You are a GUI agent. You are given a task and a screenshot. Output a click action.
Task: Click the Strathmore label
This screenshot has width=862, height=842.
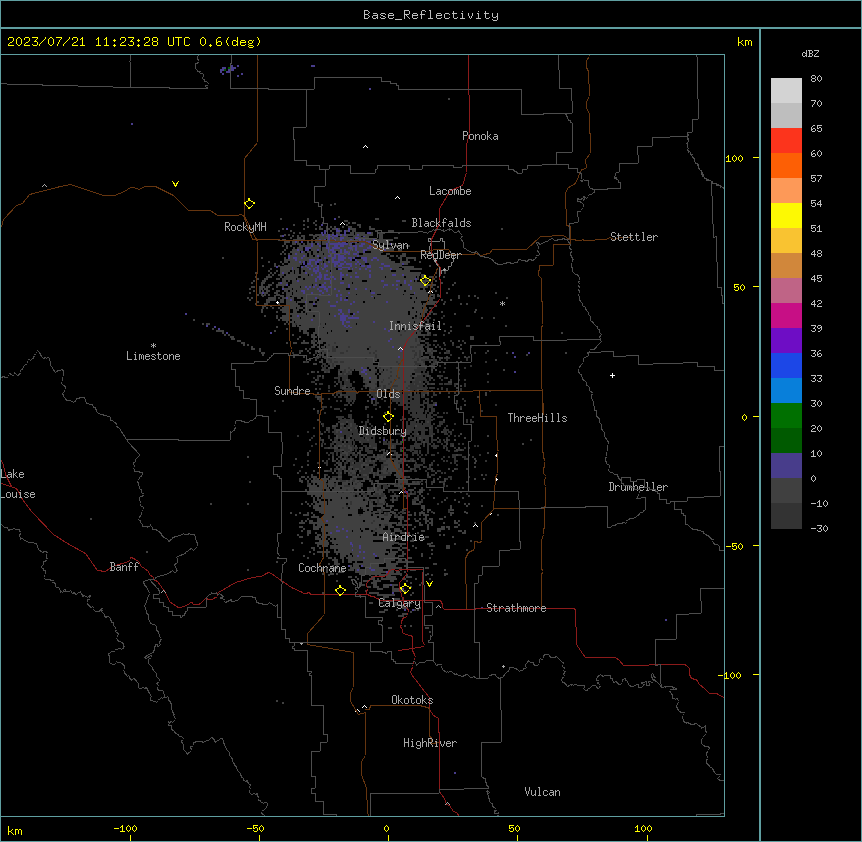(x=516, y=608)
